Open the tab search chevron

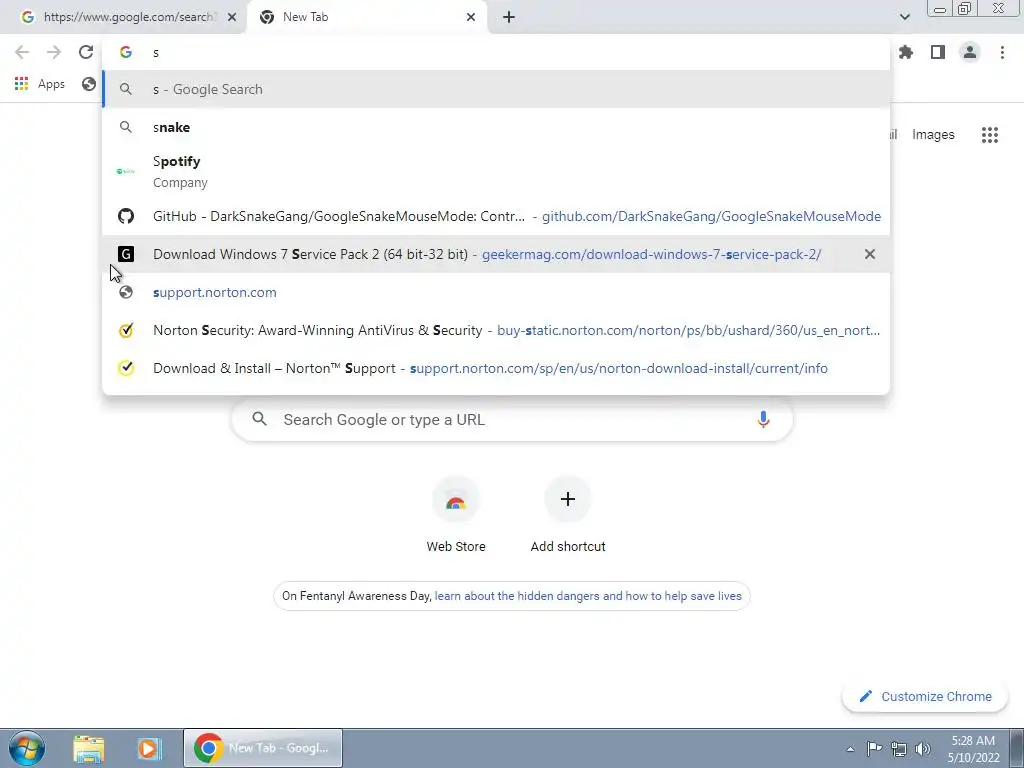click(x=904, y=17)
